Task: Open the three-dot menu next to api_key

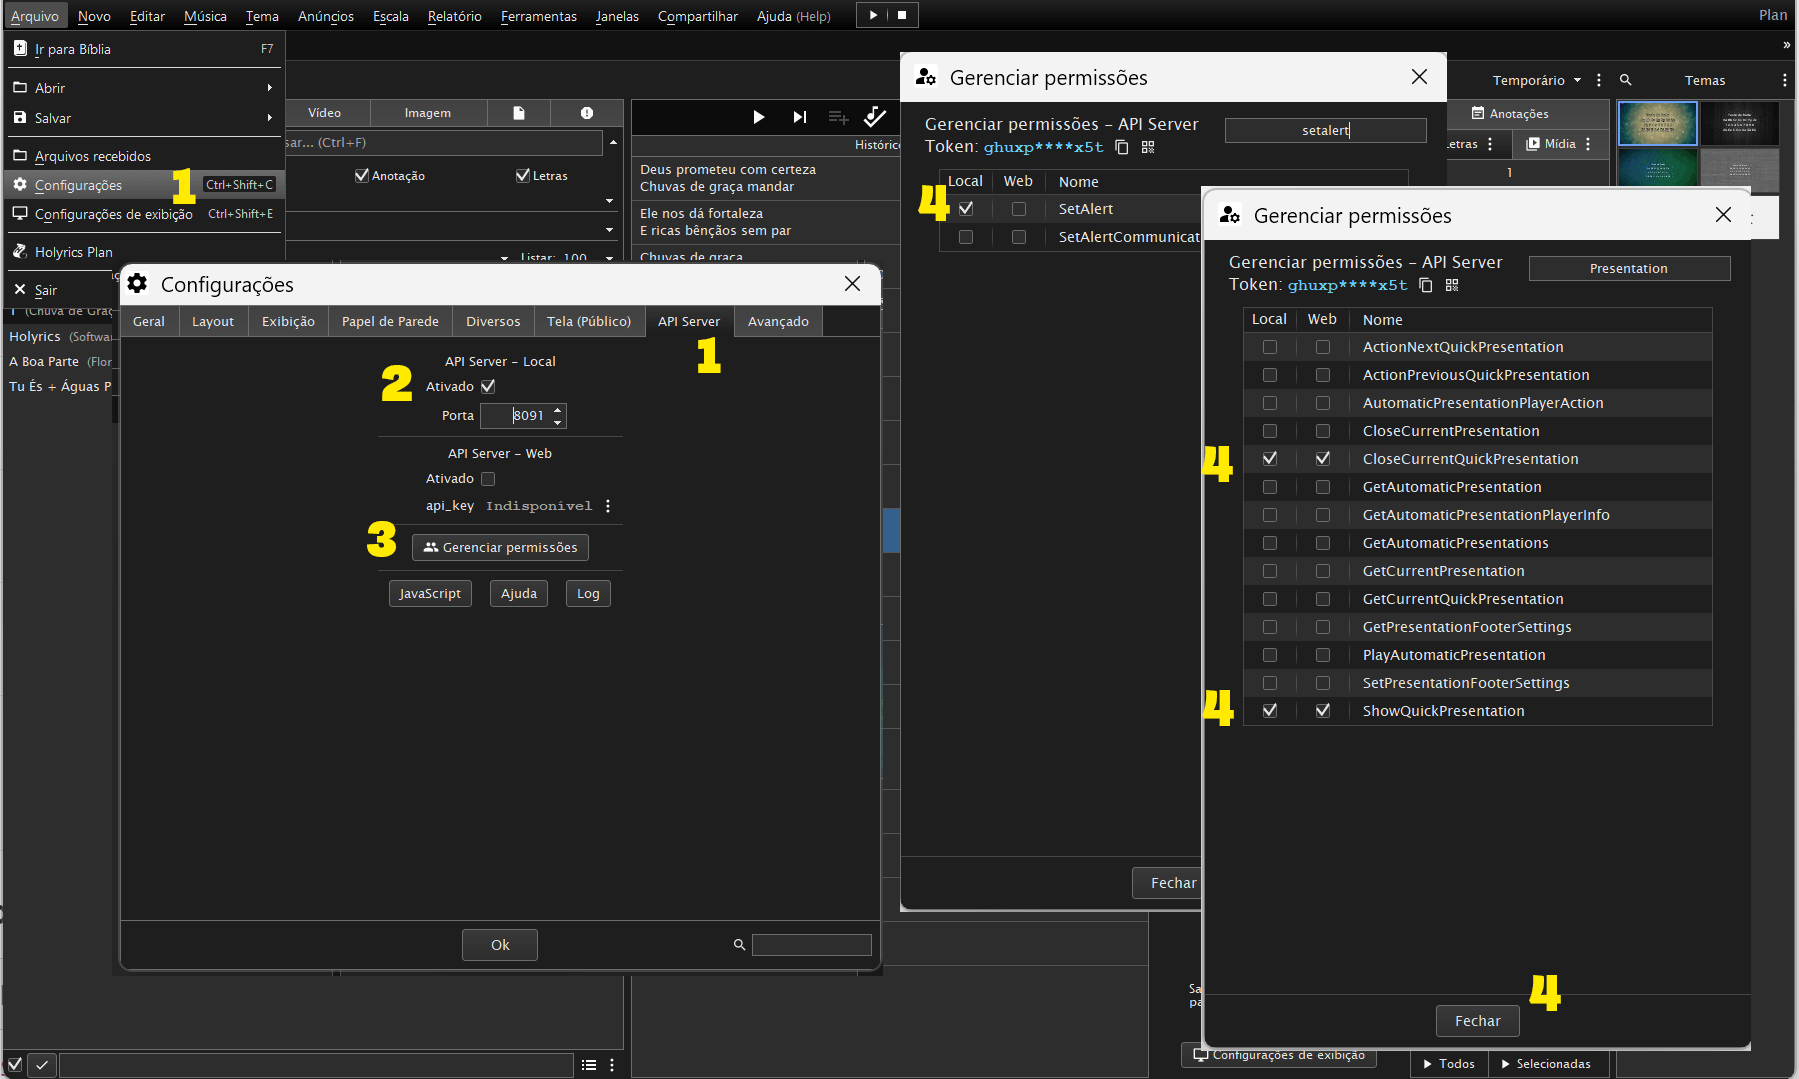Action: 608,506
